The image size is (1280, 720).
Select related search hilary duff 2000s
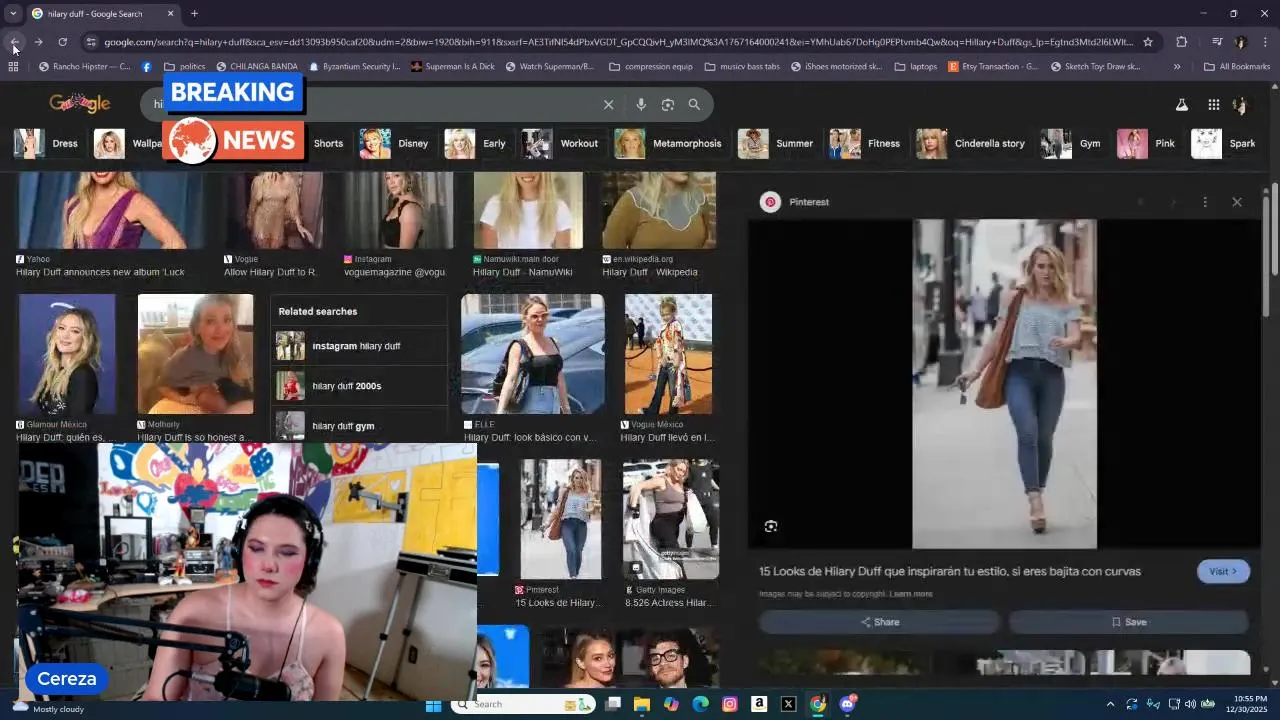(358, 386)
